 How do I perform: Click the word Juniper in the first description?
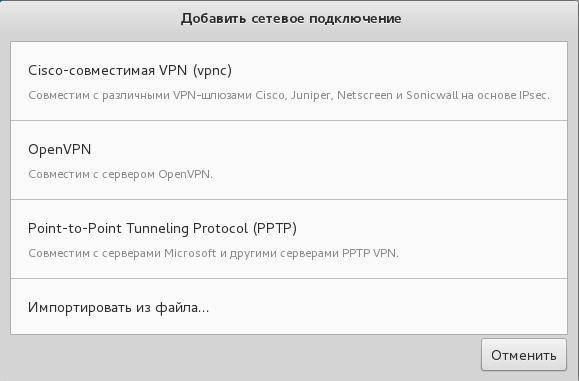click(311, 95)
